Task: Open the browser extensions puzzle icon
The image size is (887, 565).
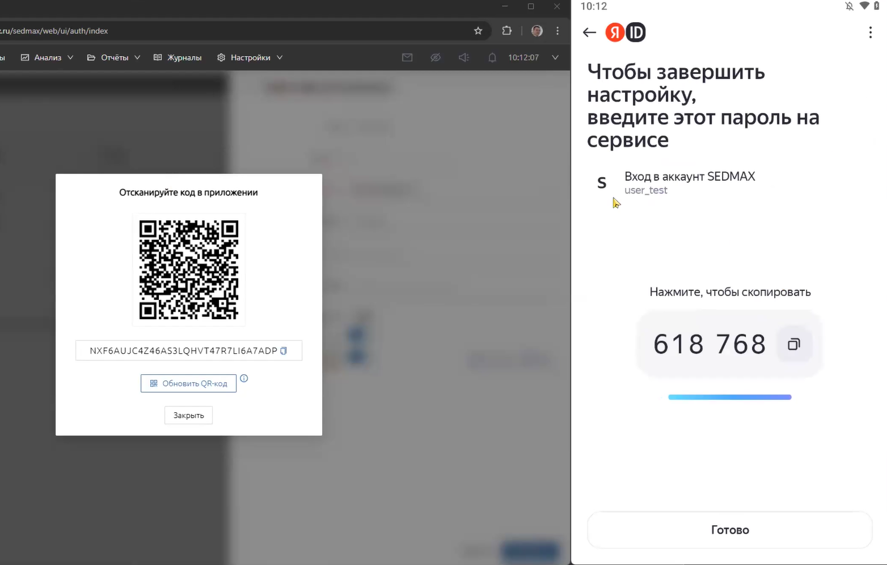Action: tap(507, 31)
